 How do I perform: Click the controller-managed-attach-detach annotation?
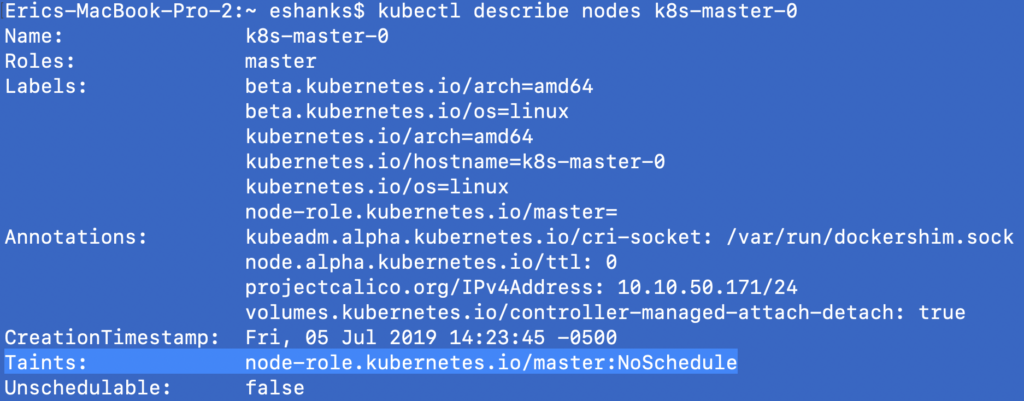tap(605, 312)
